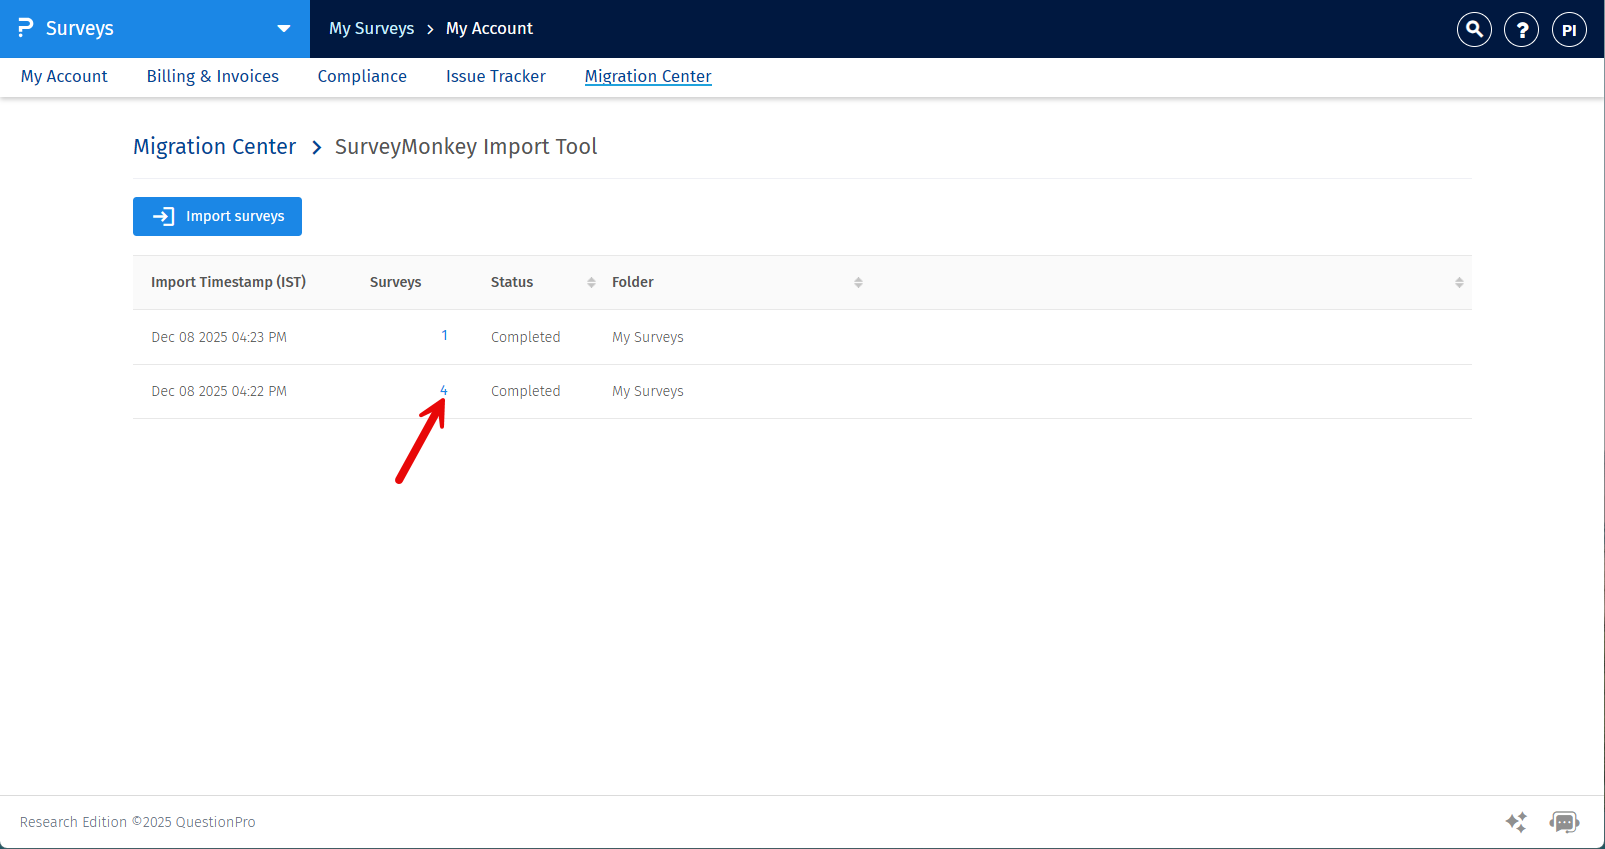This screenshot has height=849, width=1605.
Task: Go to My Surveys breadcrumb
Action: tap(372, 28)
